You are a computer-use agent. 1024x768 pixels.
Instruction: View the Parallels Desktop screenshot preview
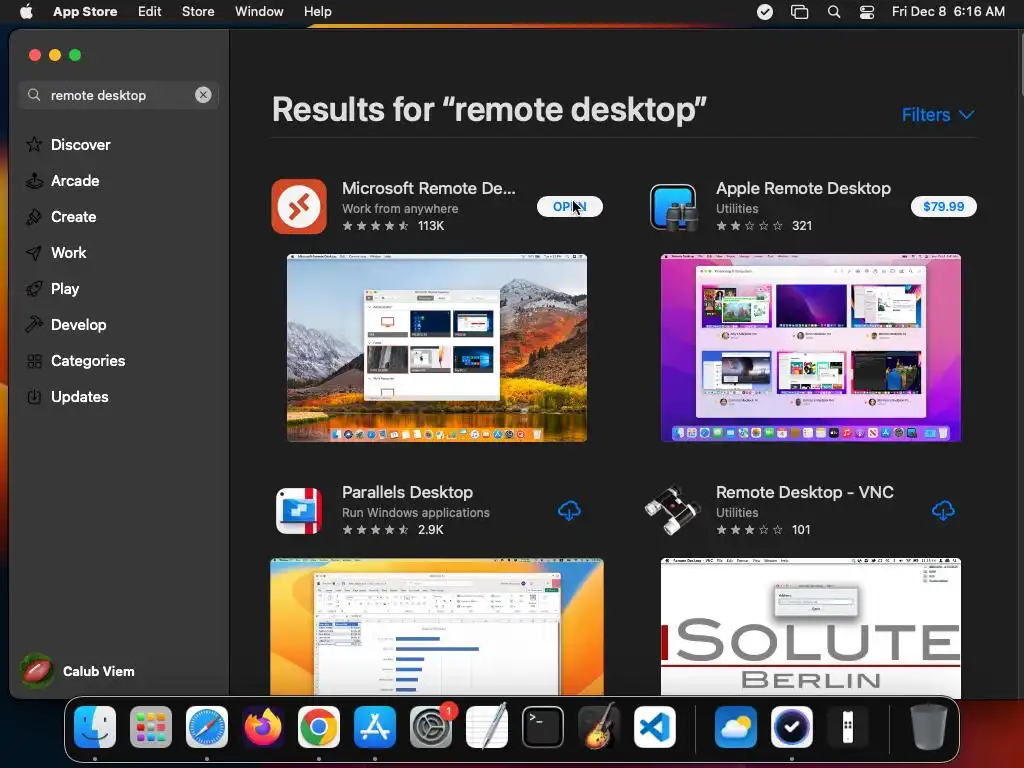click(x=437, y=627)
